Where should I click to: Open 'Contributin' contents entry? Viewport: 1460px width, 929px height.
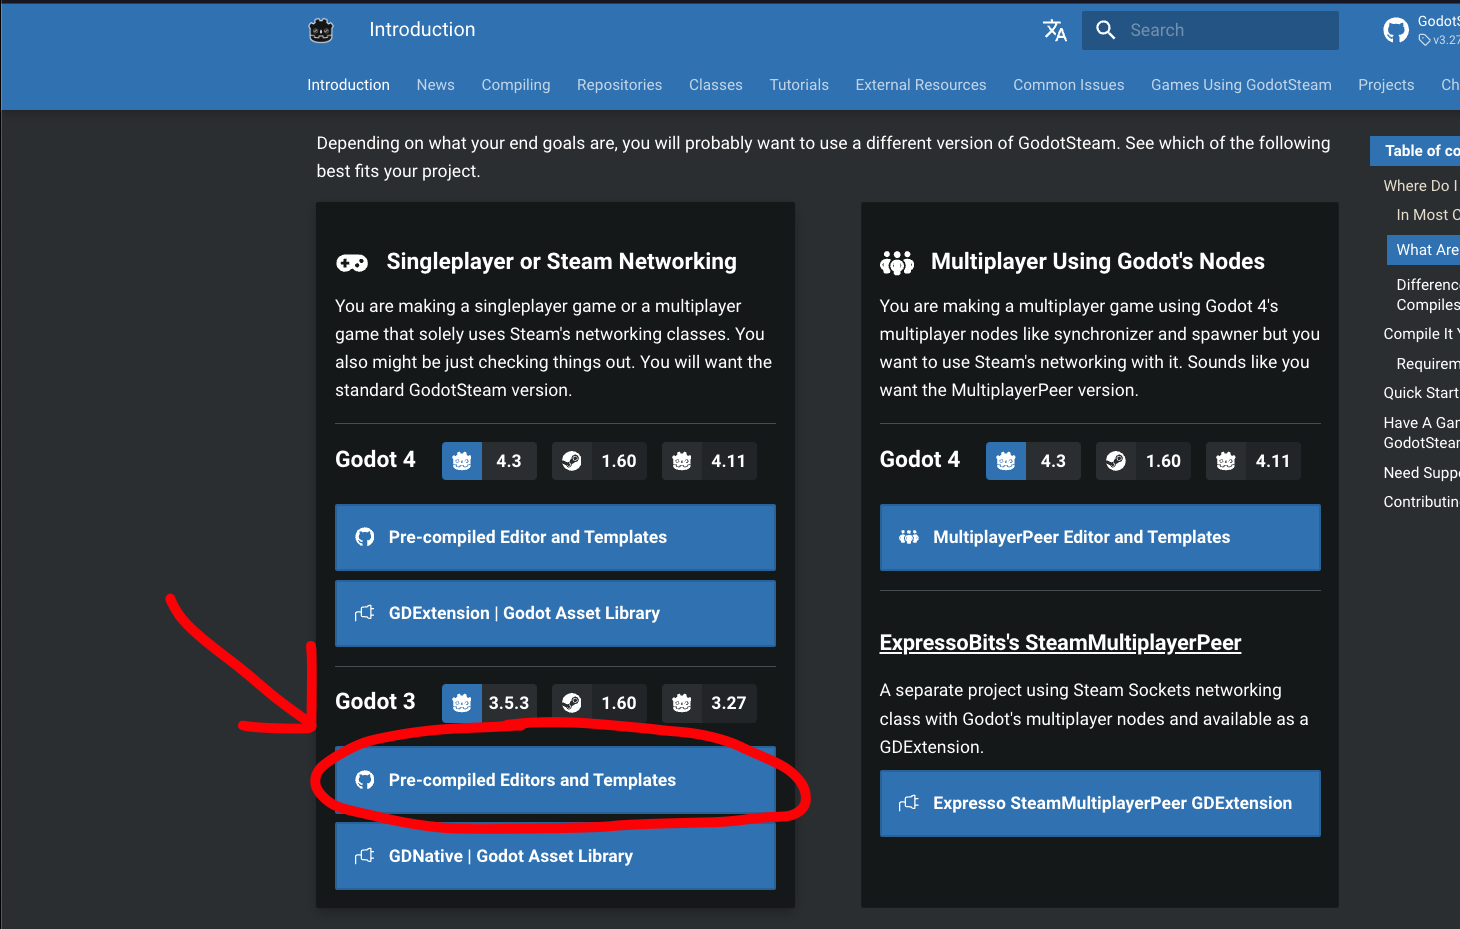[x=1421, y=502]
